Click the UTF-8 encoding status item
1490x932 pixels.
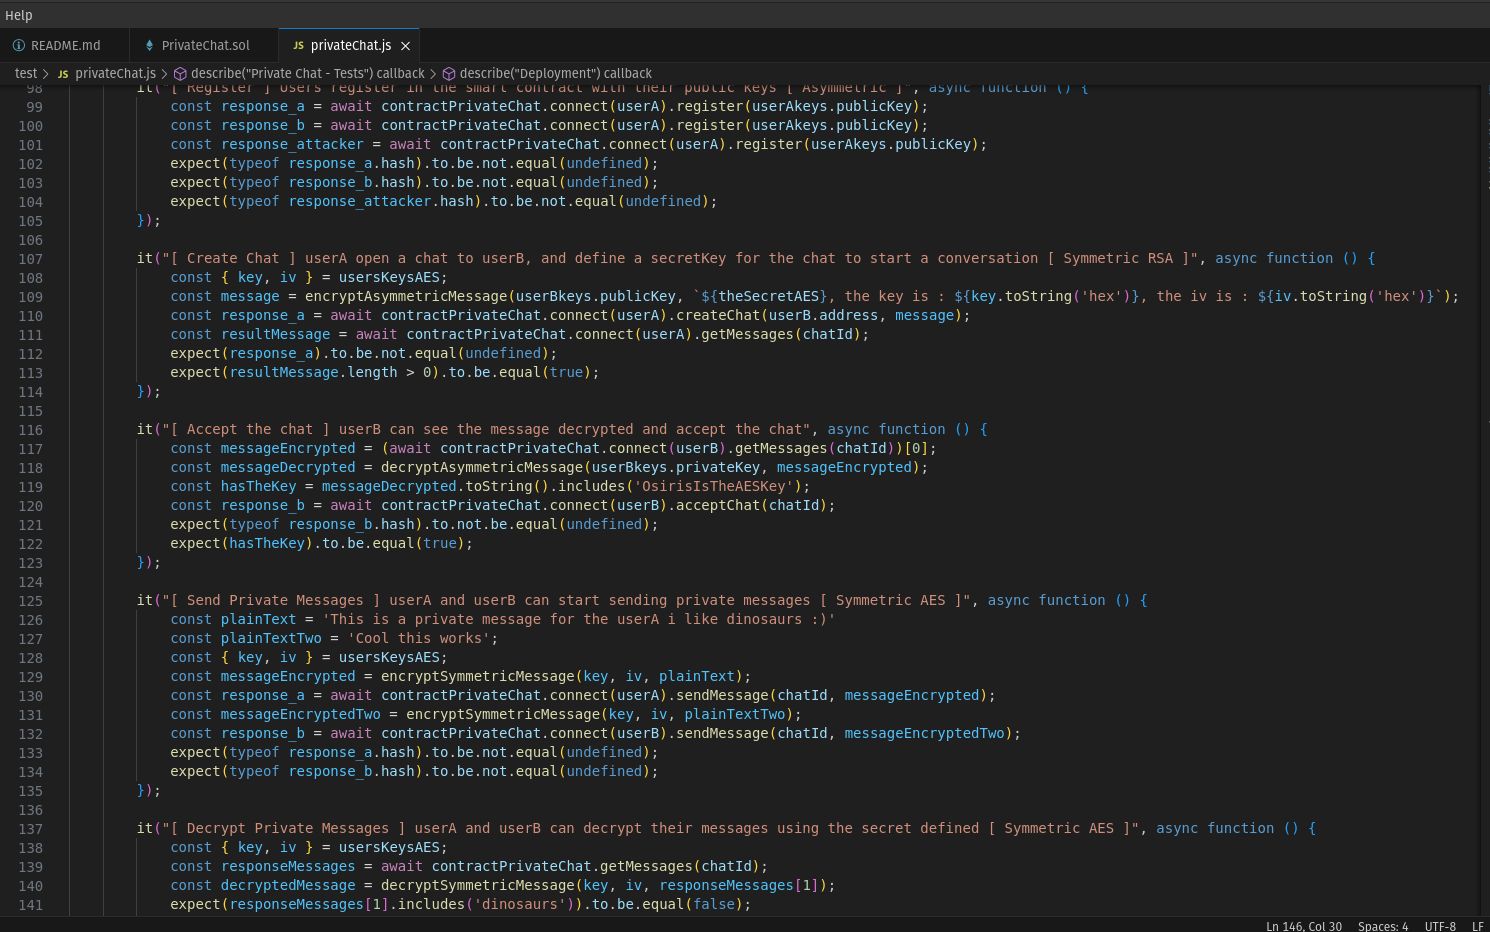coord(1440,926)
